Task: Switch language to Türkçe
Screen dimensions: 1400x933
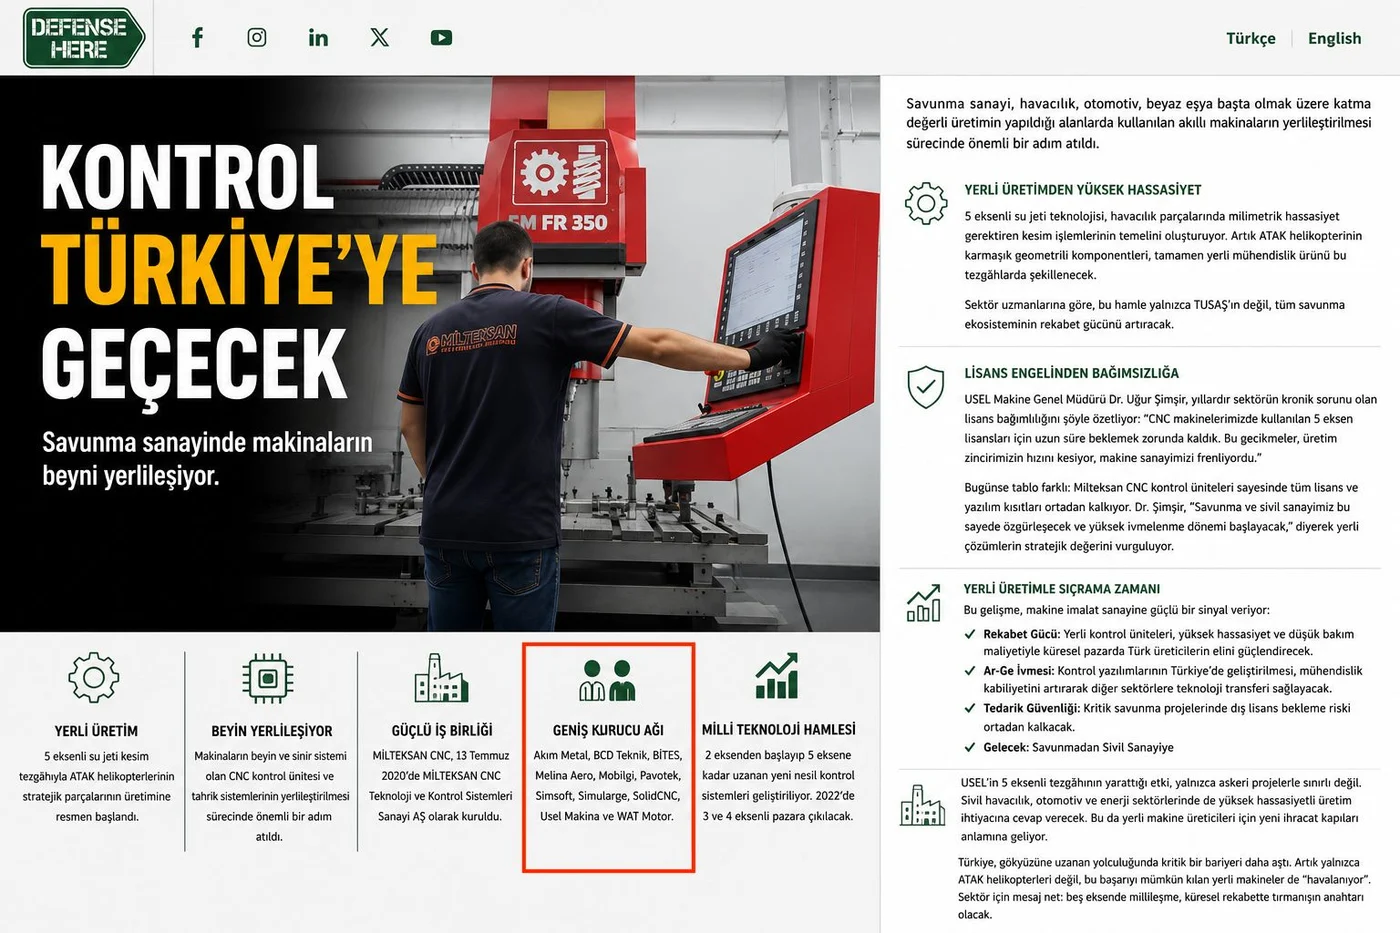Action: tap(1251, 38)
